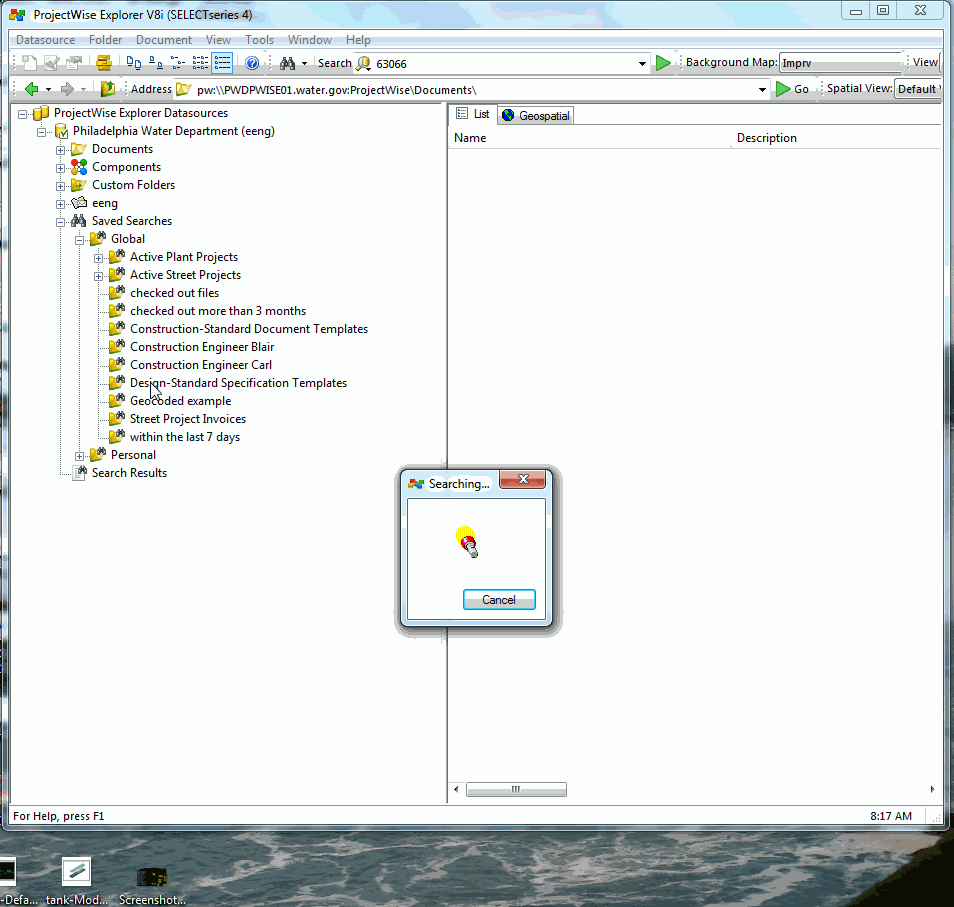Image resolution: width=954 pixels, height=907 pixels.
Task: Switch to Small Icons view
Action: click(x=156, y=63)
